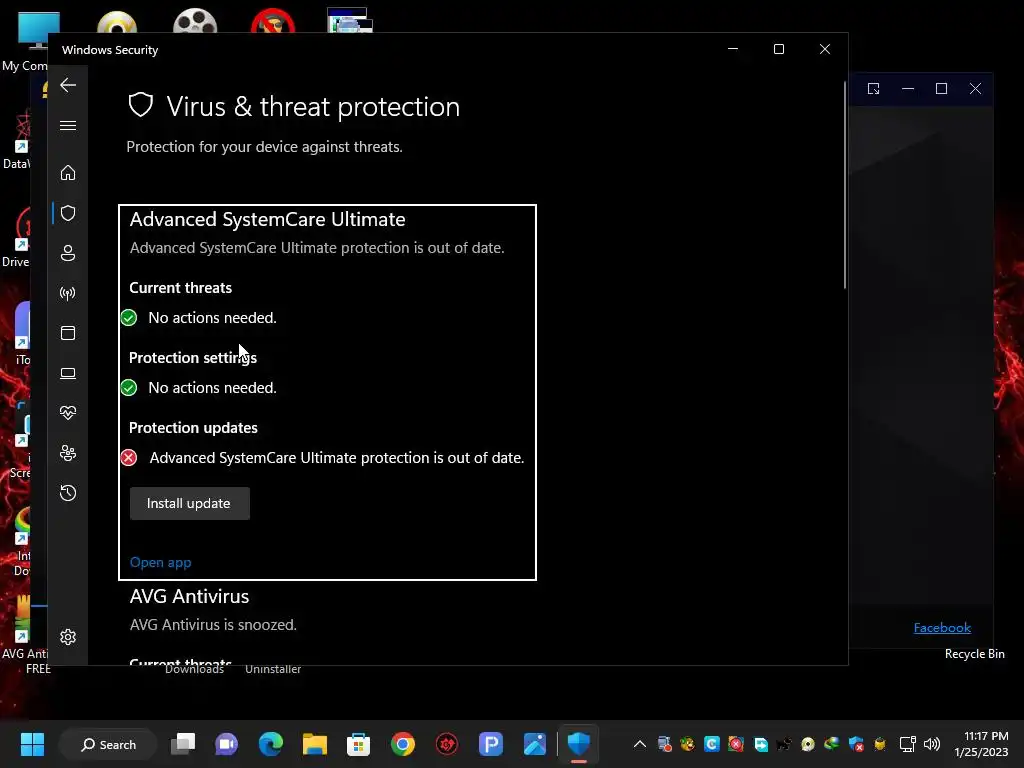Open the network icon in tray
Image resolution: width=1024 pixels, height=768 pixels.
(907, 744)
